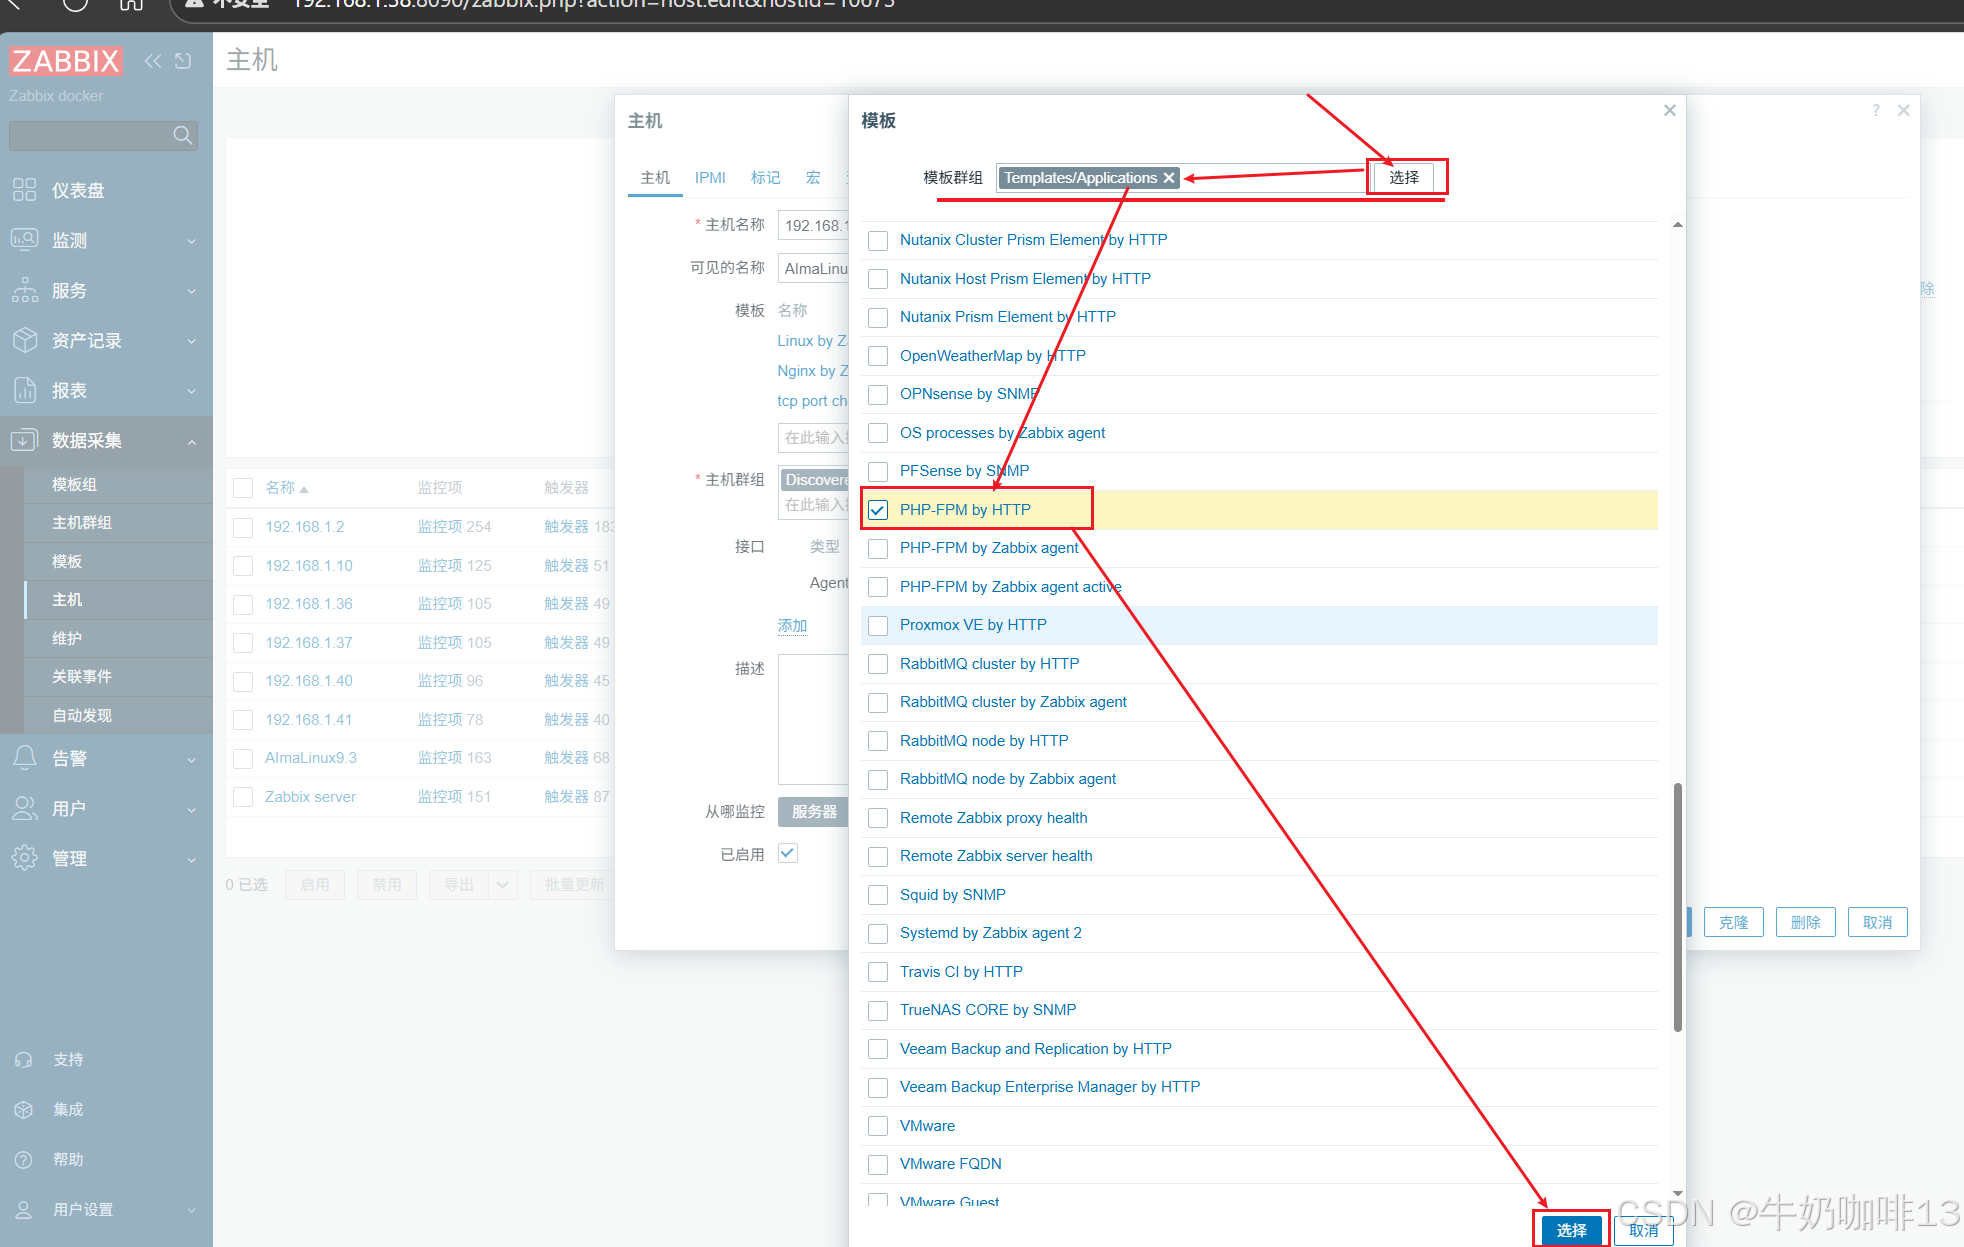Viewport: 1964px width, 1247px height.
Task: Click the Administration gear icon in the sidebar
Action: point(25,858)
